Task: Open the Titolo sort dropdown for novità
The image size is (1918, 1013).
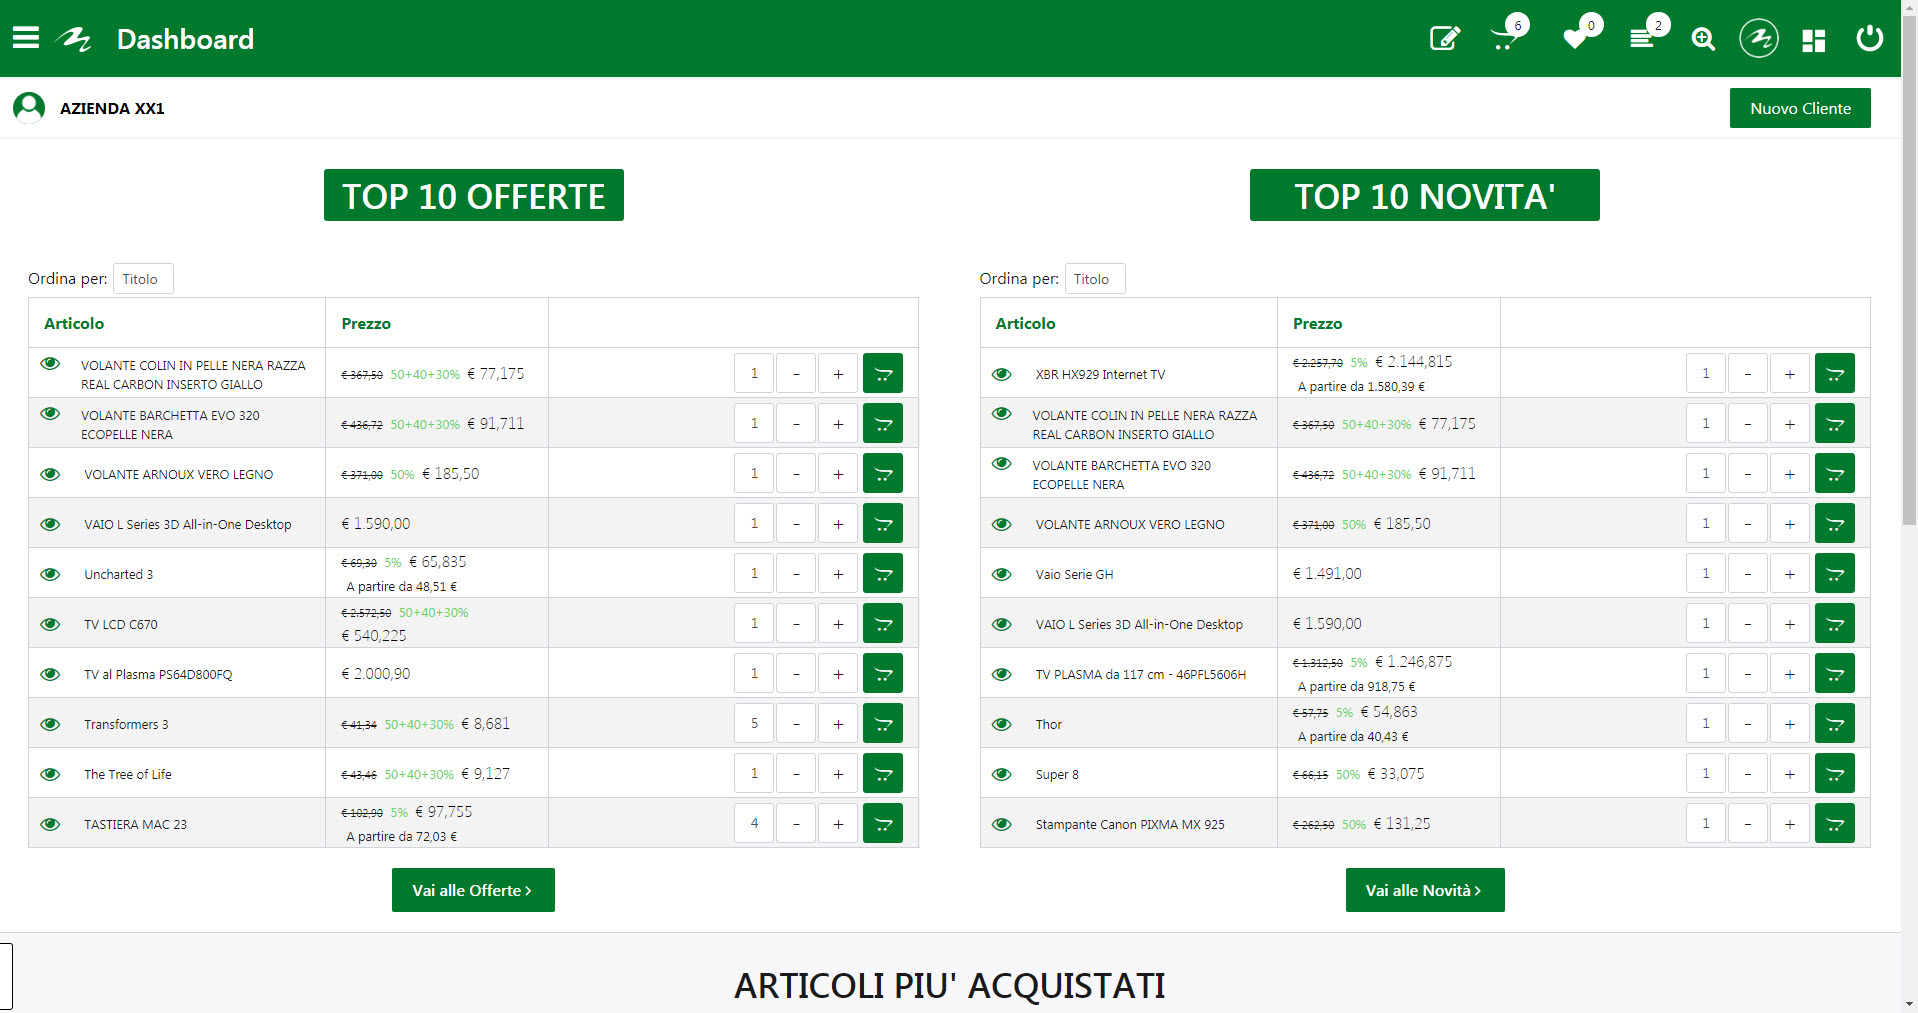Action: tap(1094, 279)
